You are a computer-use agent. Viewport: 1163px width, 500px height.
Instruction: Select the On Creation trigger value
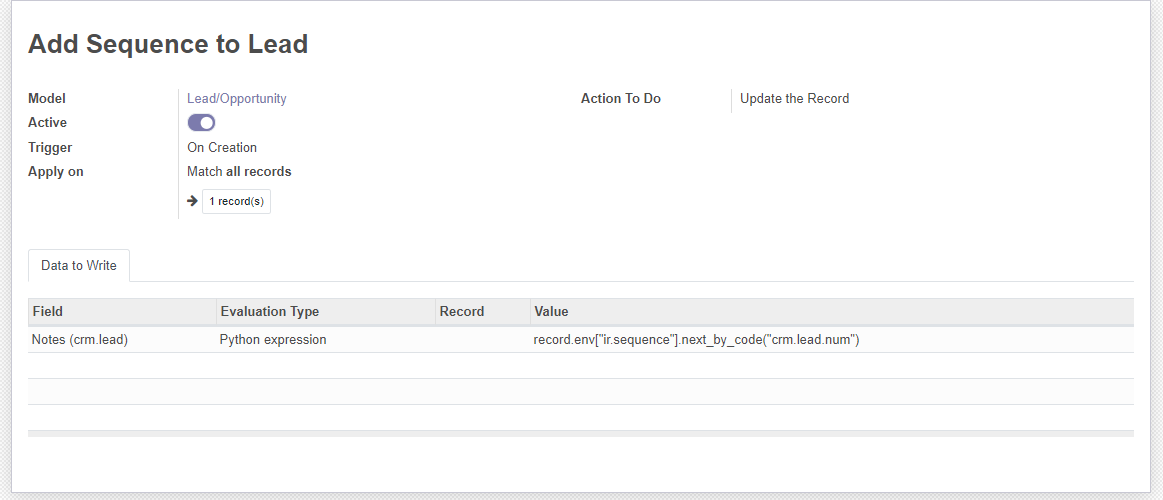[222, 147]
